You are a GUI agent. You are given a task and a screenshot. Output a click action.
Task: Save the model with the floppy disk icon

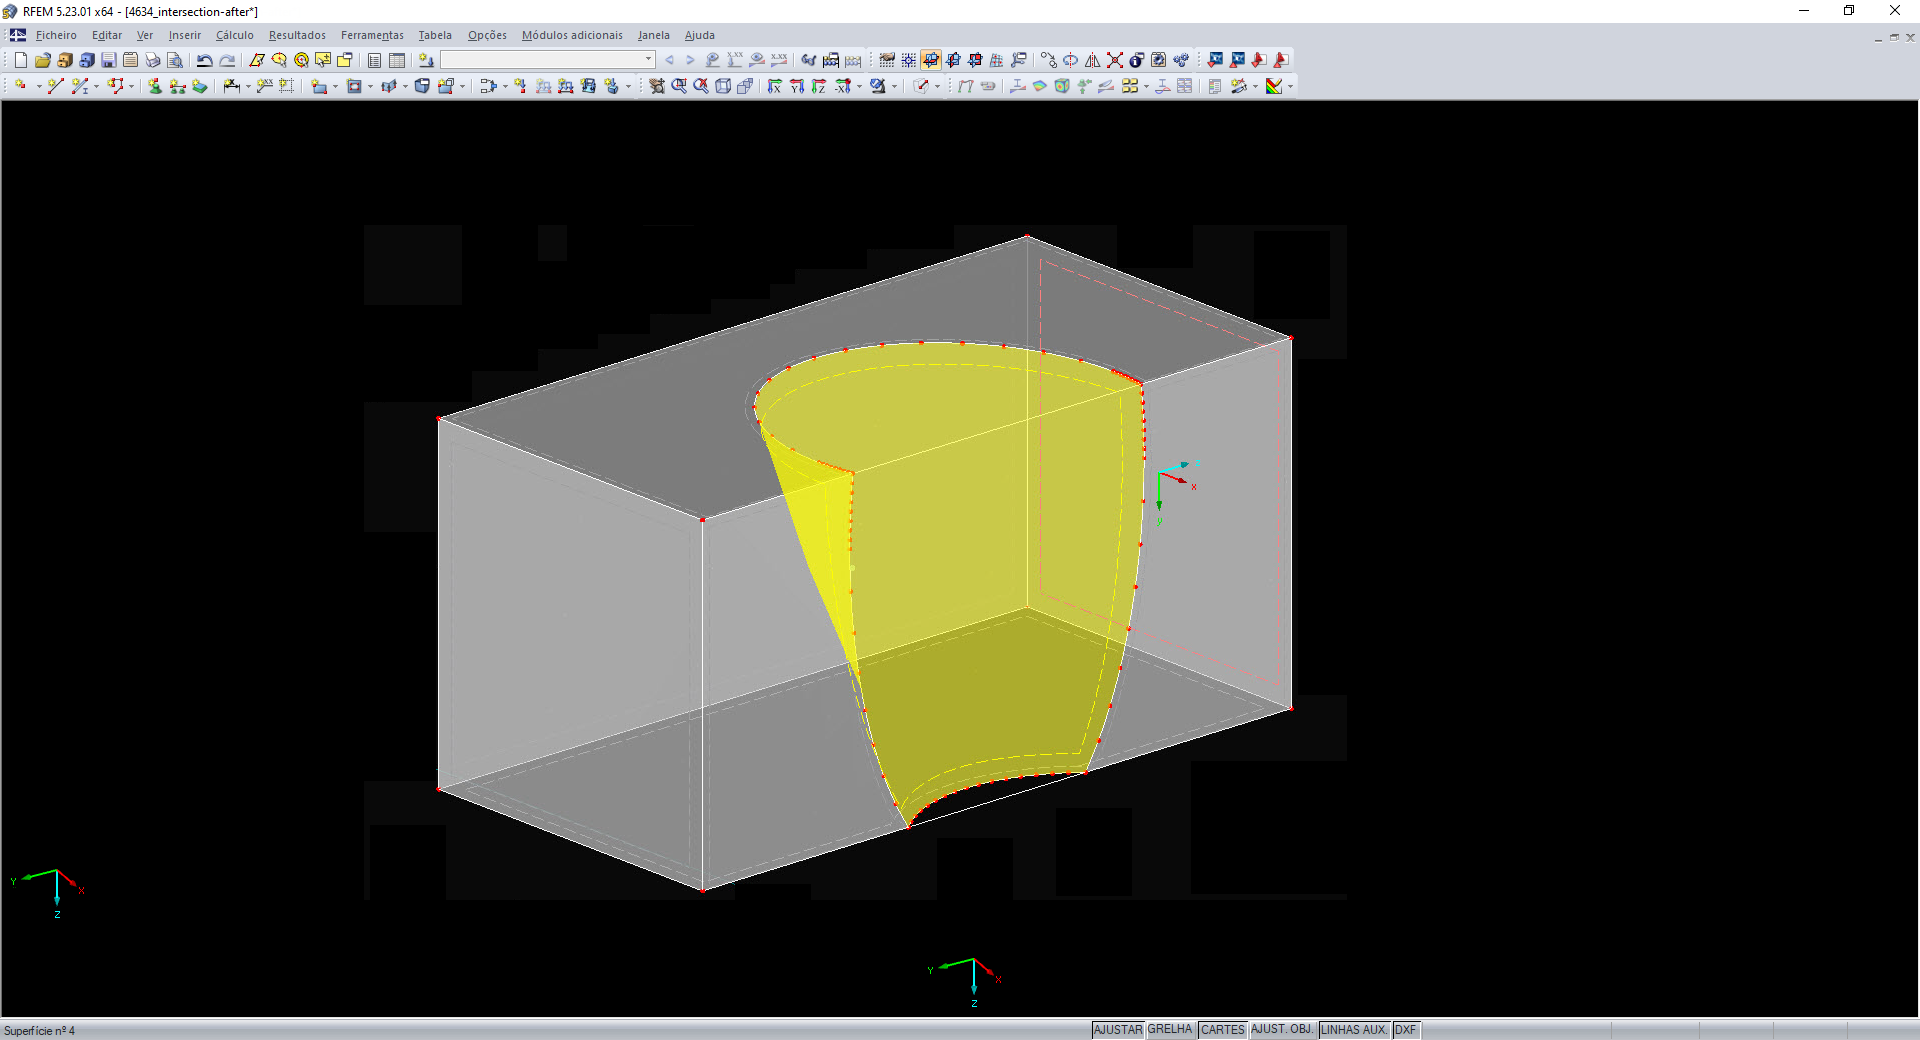click(x=109, y=60)
